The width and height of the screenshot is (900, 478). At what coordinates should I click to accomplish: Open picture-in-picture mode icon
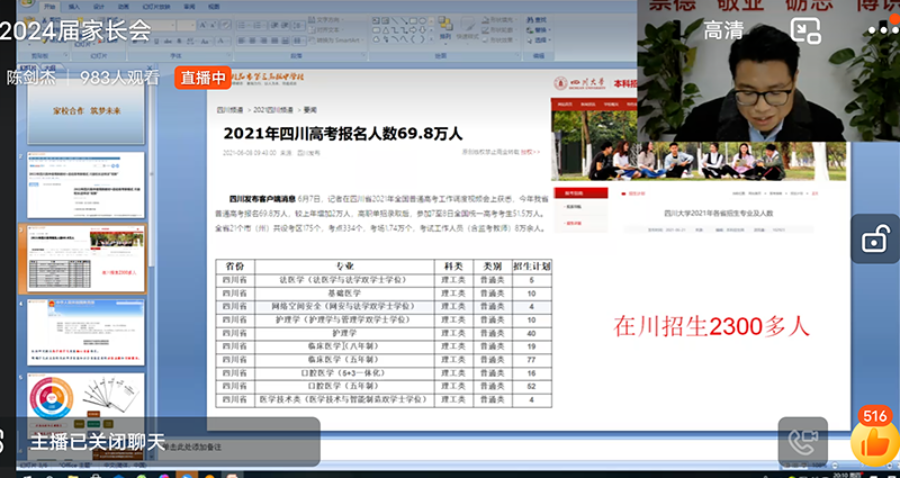(x=805, y=30)
